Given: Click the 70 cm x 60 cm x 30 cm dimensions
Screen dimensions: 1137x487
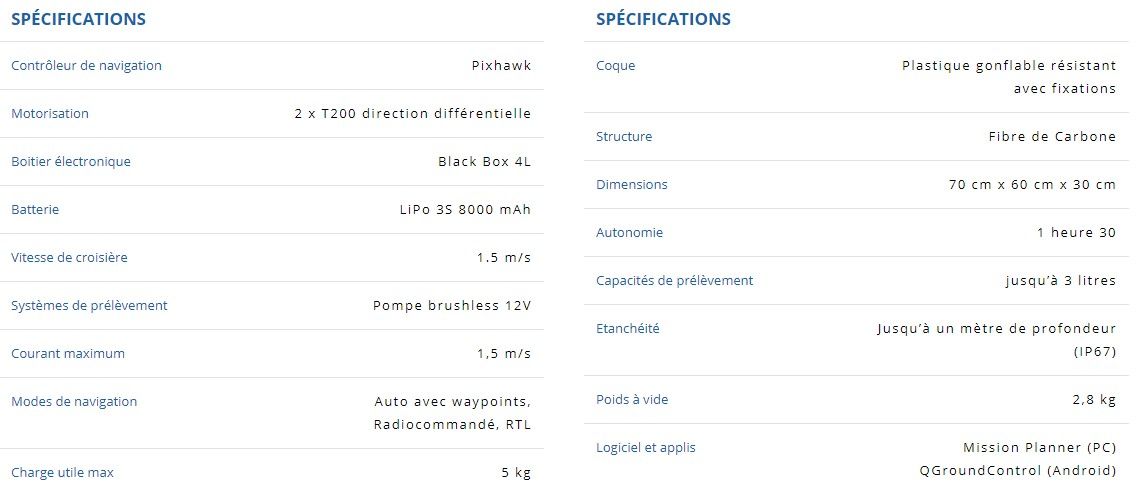Looking at the screenshot, I should [1032, 185].
